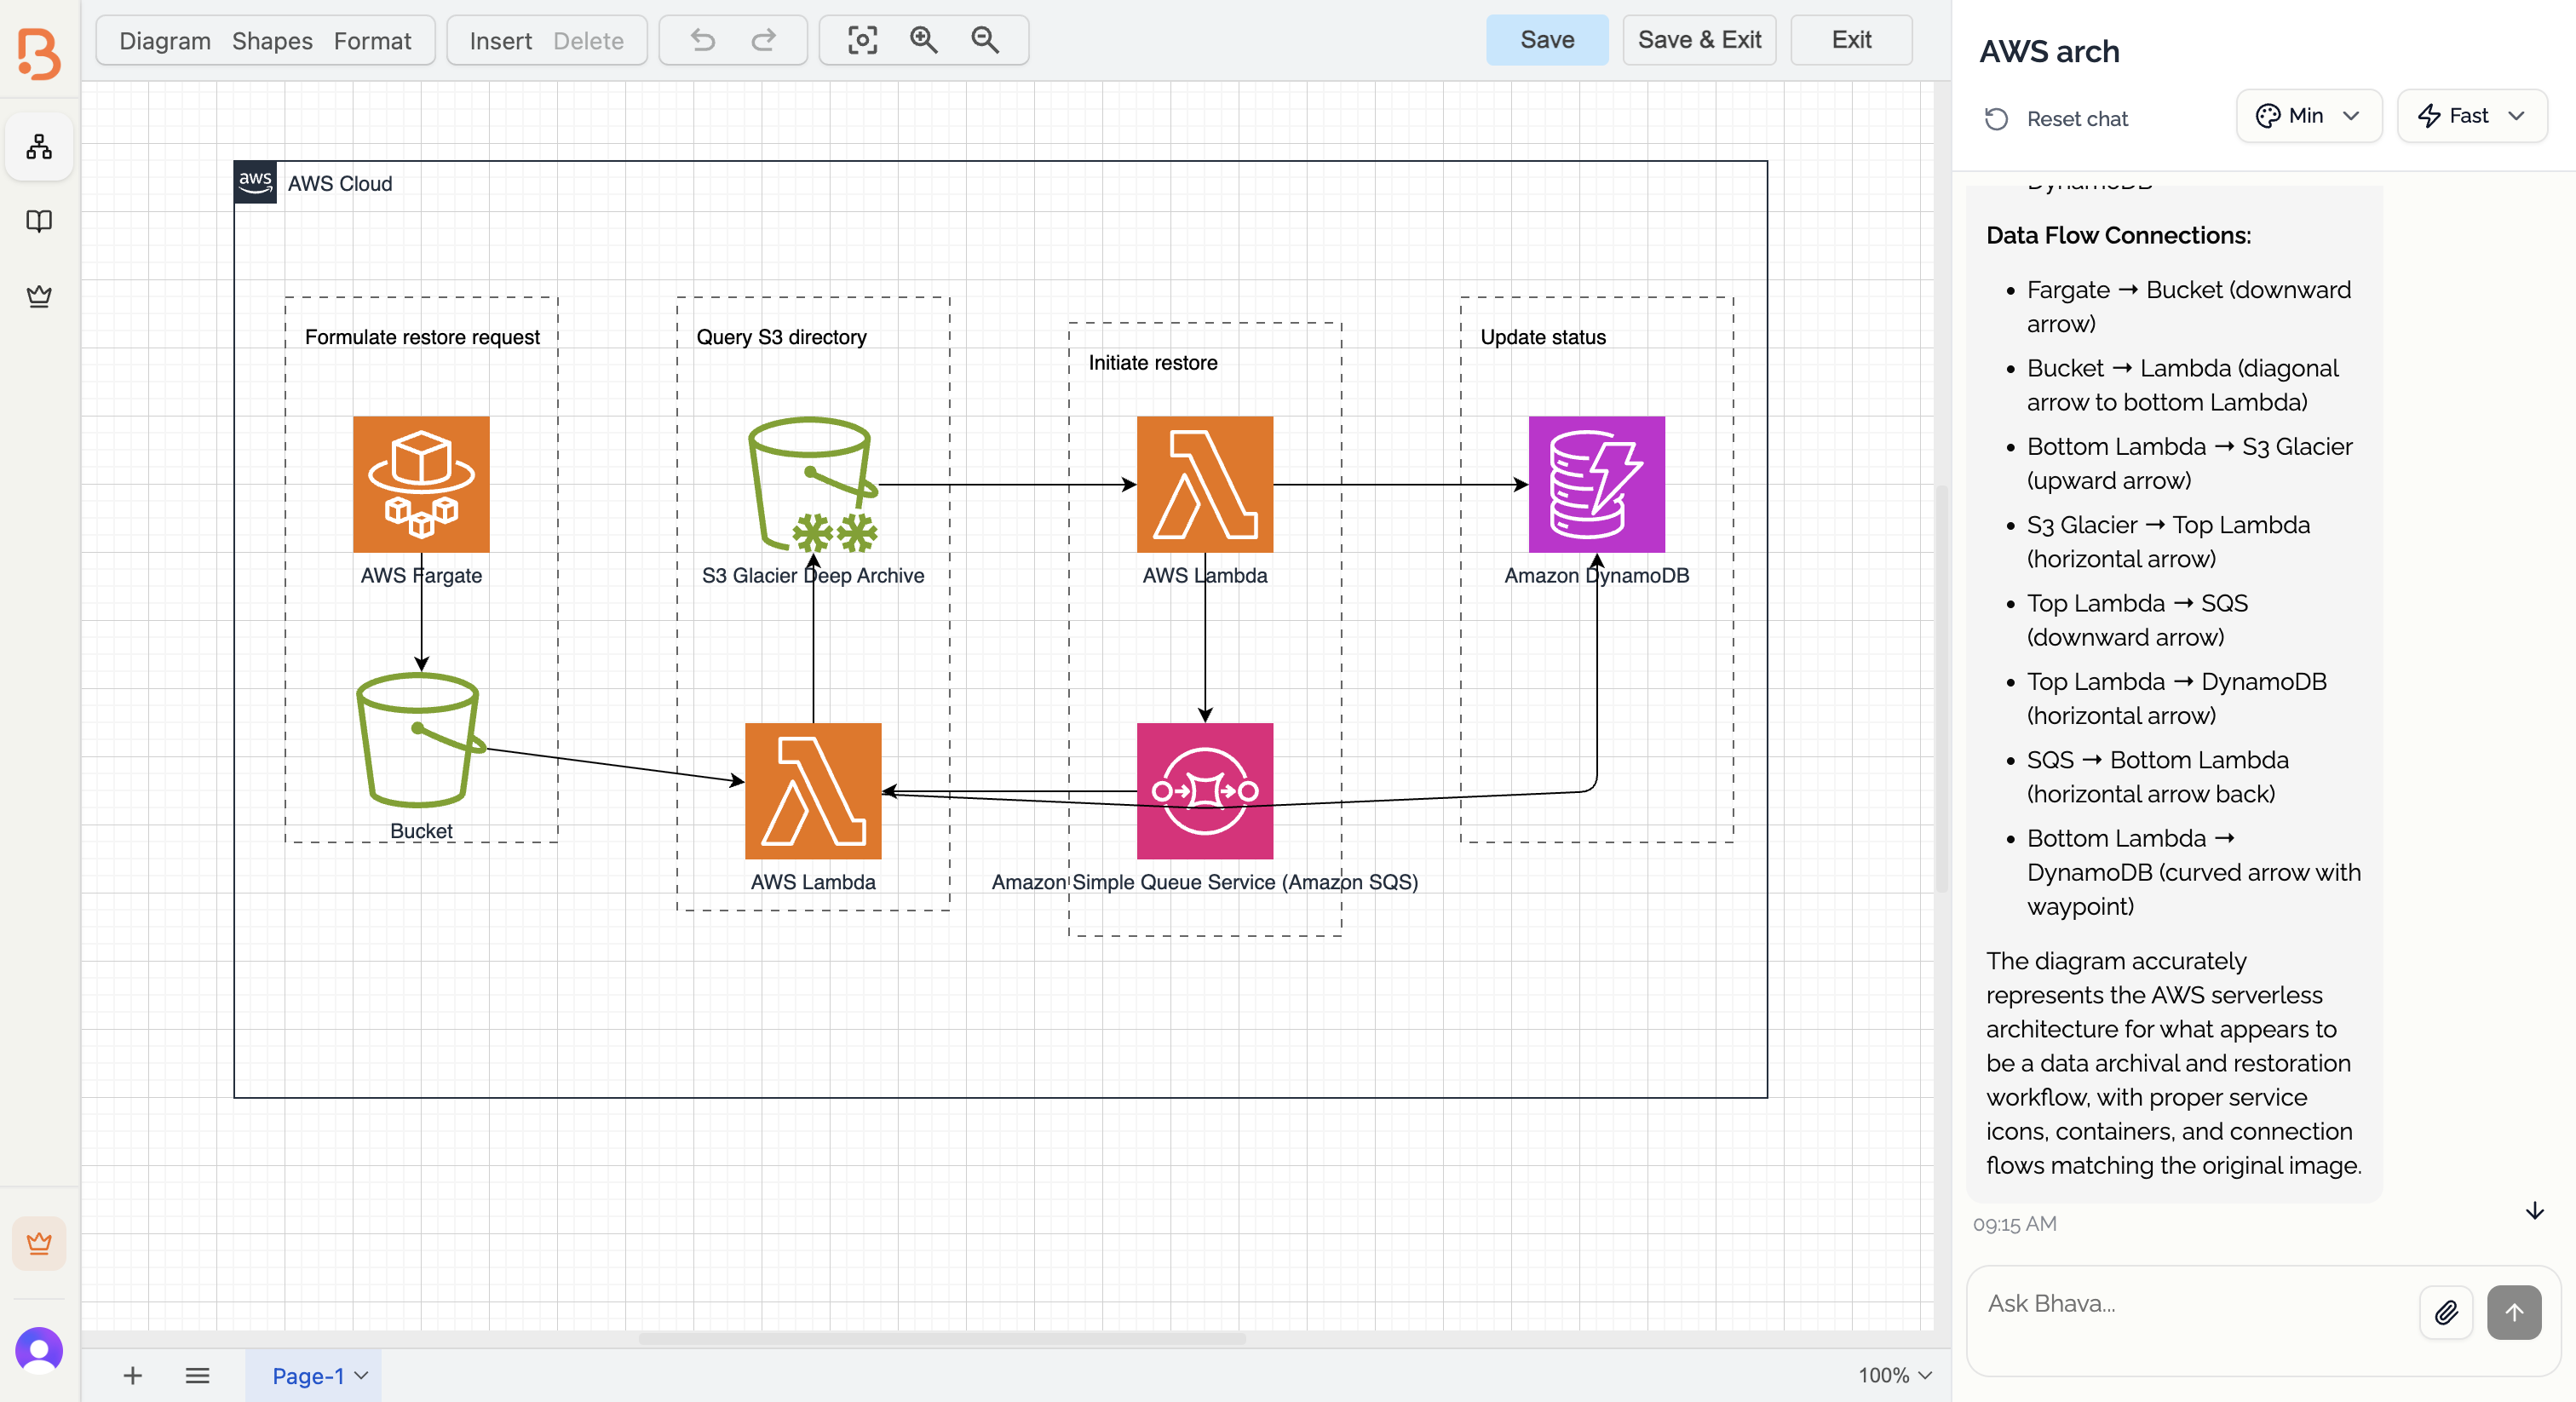Click the Reset chat icon

click(x=1997, y=119)
